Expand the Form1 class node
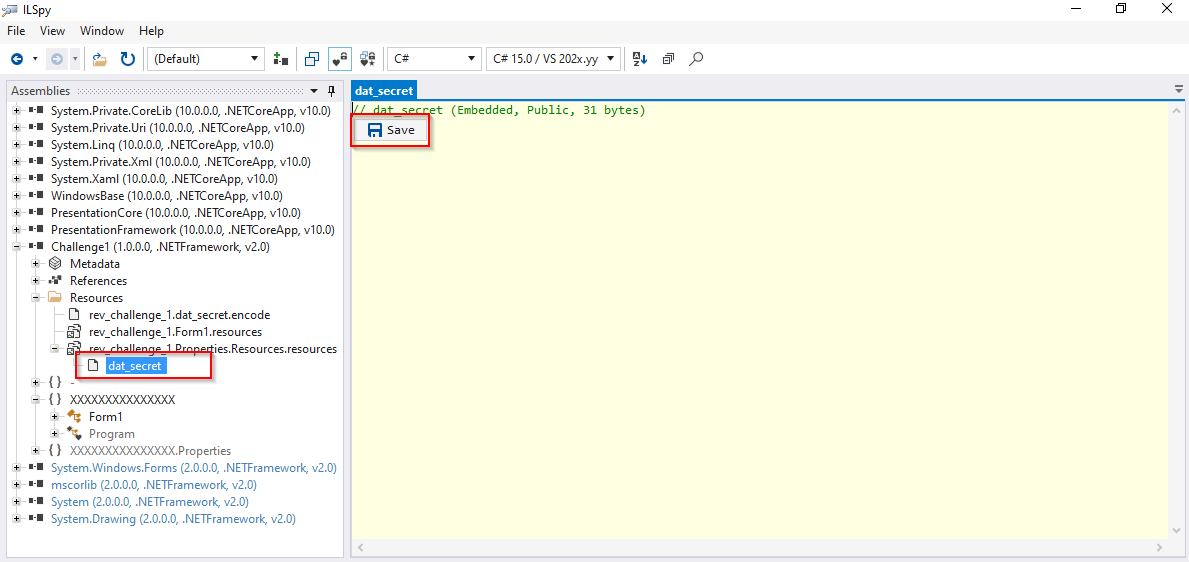 (x=55, y=417)
